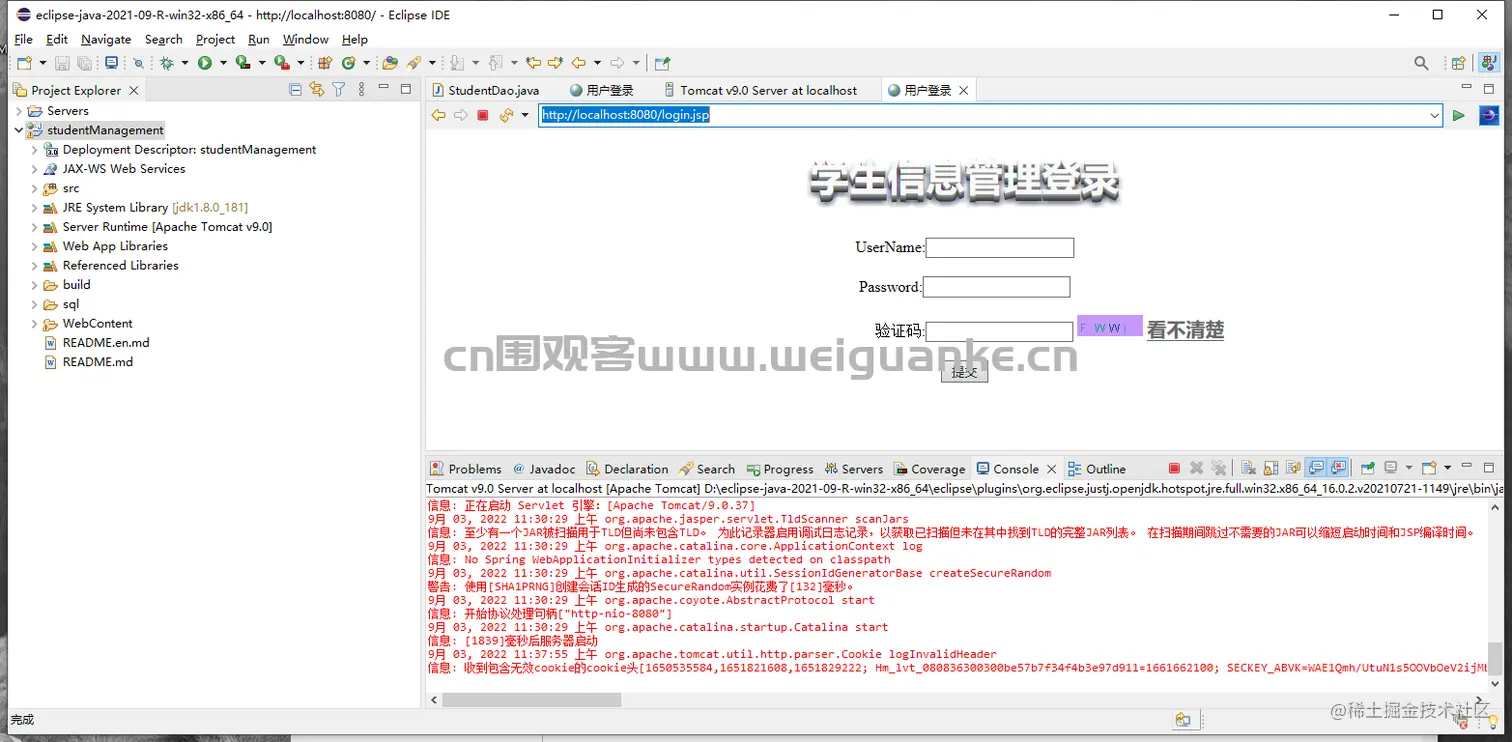
Task: Open the Run button dropdown arrow
Action: 222,63
